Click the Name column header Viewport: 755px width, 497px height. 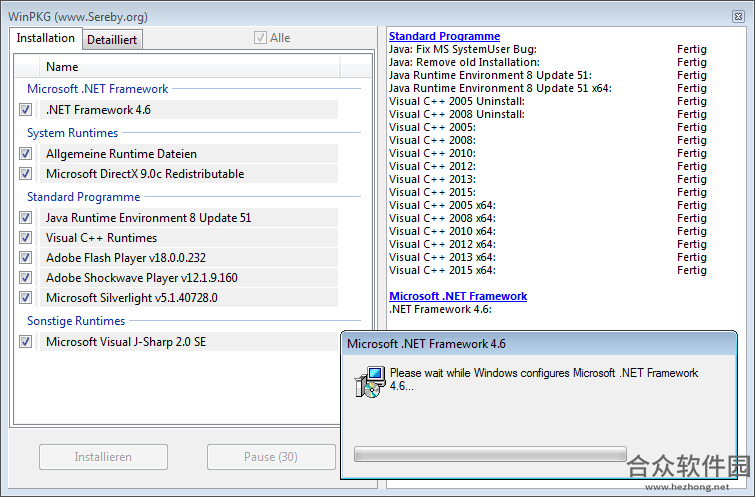190,67
